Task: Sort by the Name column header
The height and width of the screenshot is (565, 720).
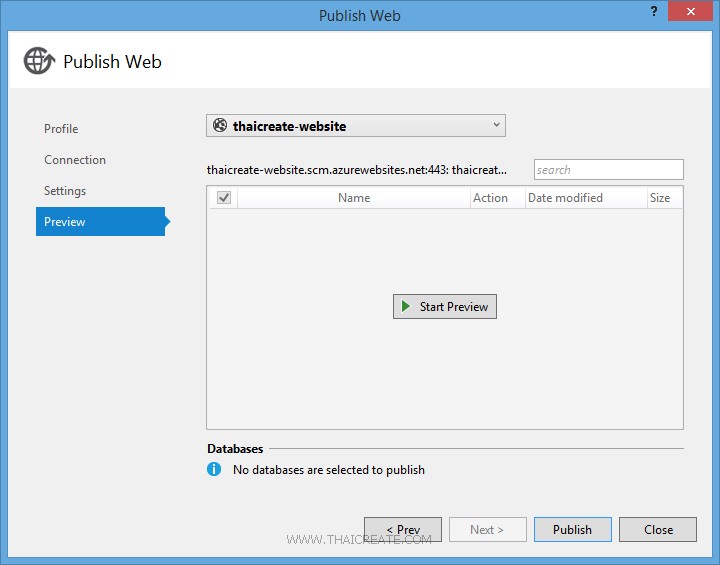Action: tap(354, 198)
